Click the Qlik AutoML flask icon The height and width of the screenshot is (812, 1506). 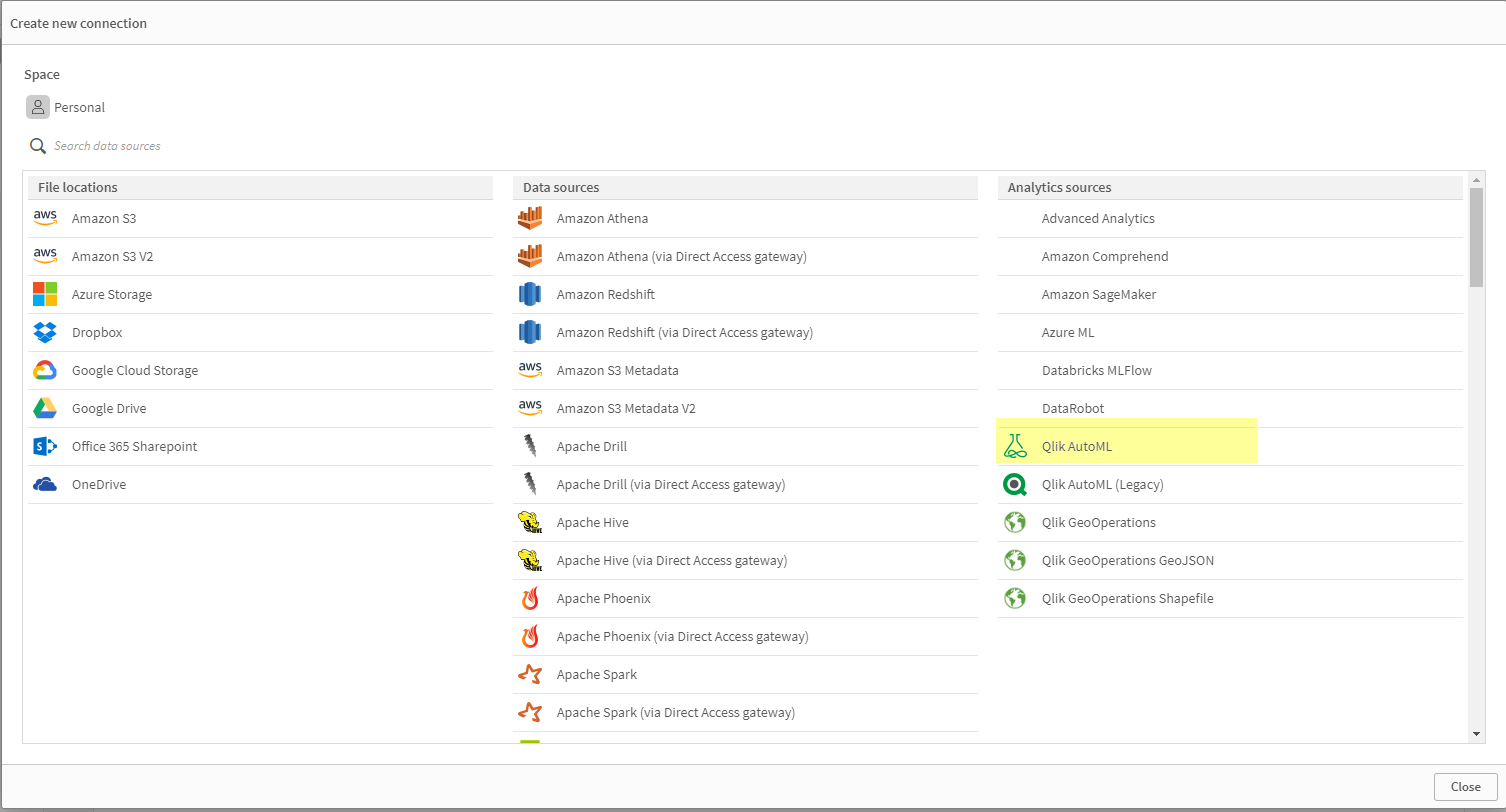[x=1015, y=446]
